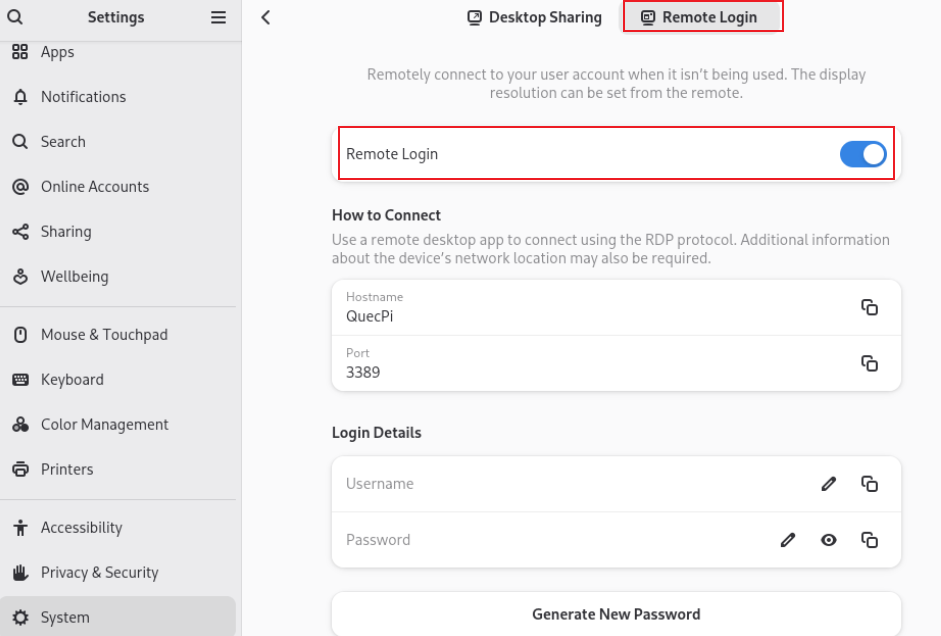Image resolution: width=941 pixels, height=636 pixels.
Task: Switch to the Desktop Sharing tab
Action: click(535, 17)
